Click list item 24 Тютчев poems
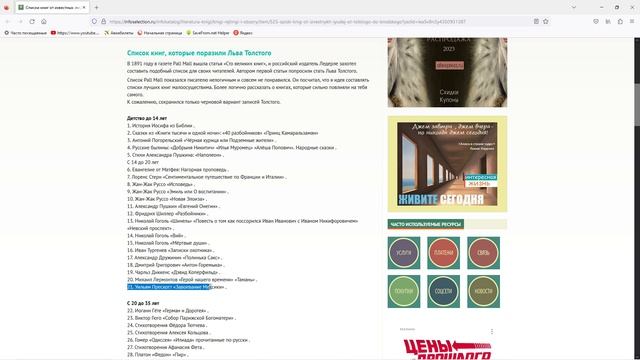Viewport: 640px width, 360px height. (x=167, y=325)
